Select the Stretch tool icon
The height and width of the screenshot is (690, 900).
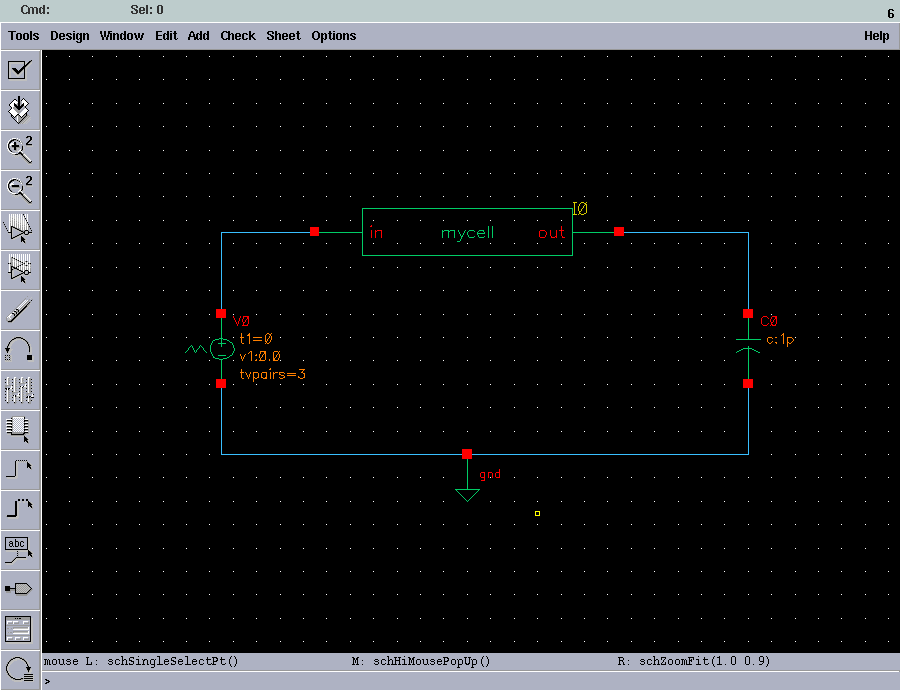pos(20,230)
